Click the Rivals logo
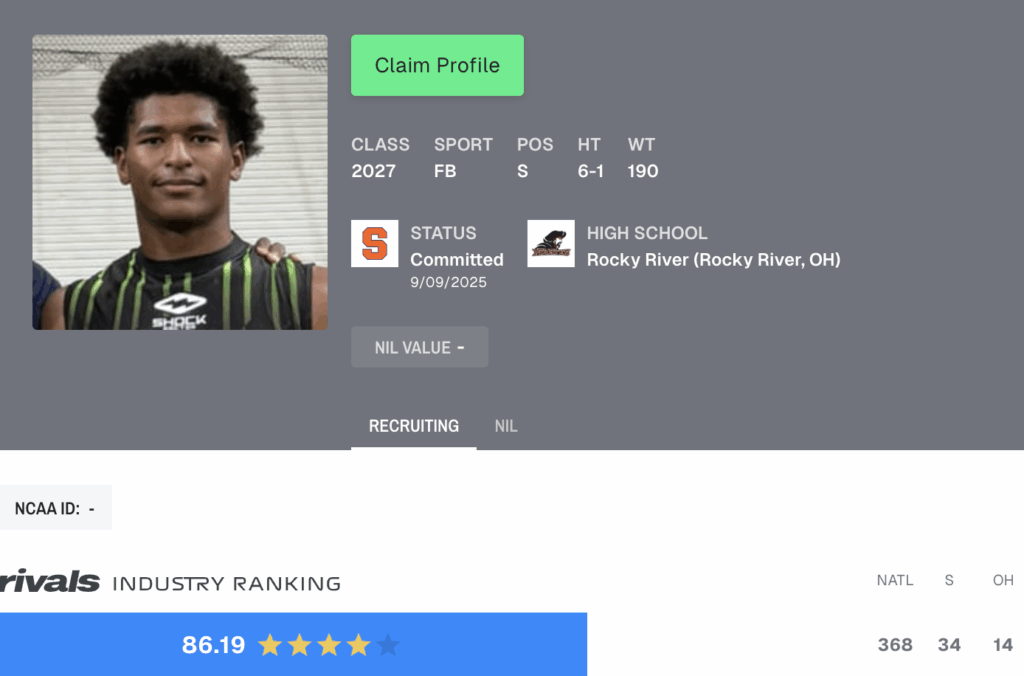 click(x=50, y=581)
